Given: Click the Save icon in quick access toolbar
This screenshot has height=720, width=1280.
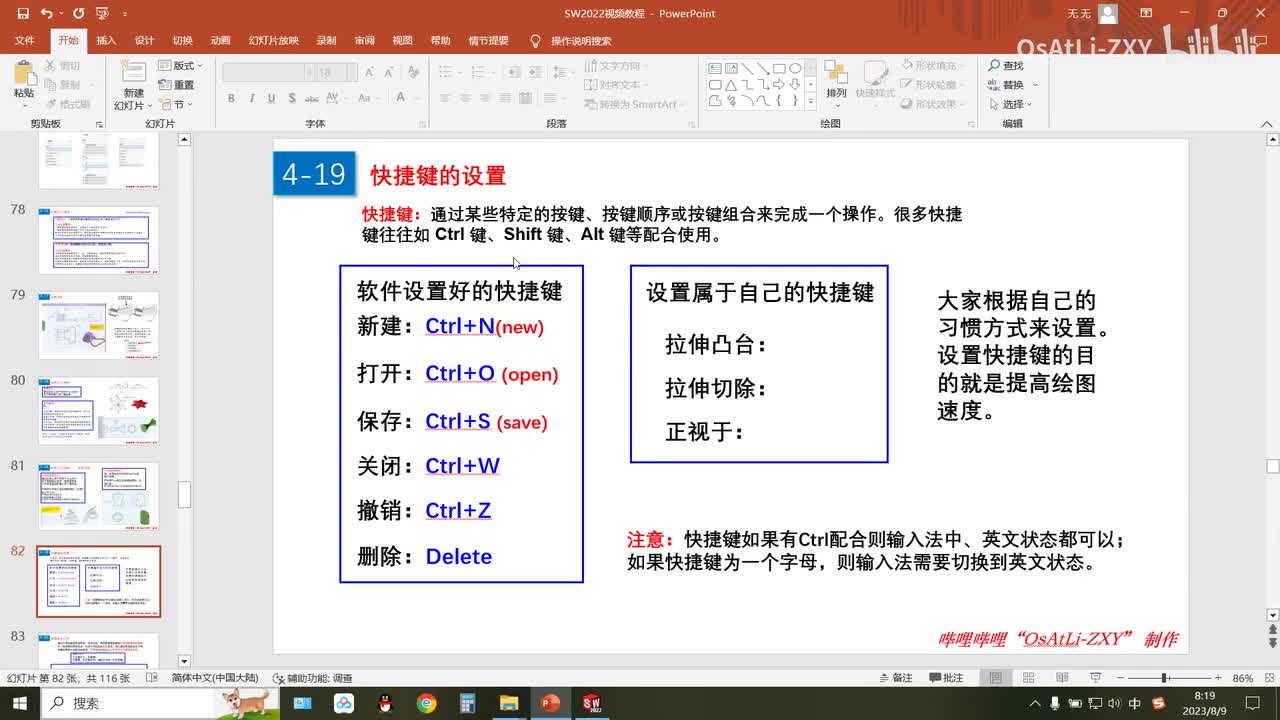Looking at the screenshot, I should [22, 14].
